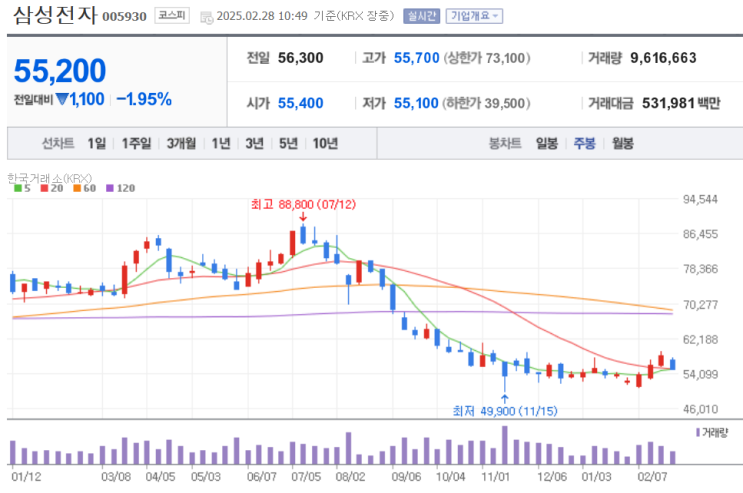This screenshot has height=493, width=743.
Task: Click the purple 거래량 legend marker
Action: pos(698,432)
